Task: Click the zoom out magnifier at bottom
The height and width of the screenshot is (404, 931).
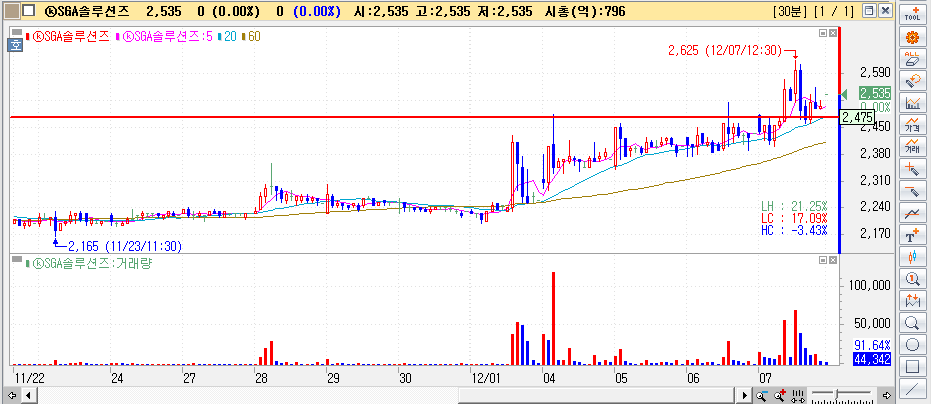Action: (761, 396)
